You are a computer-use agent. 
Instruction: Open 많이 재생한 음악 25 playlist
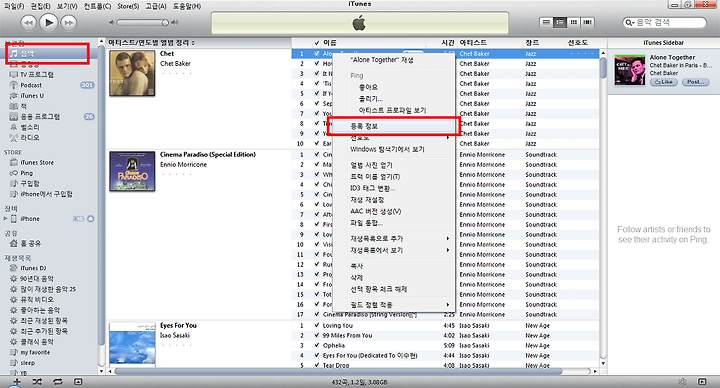[48, 289]
